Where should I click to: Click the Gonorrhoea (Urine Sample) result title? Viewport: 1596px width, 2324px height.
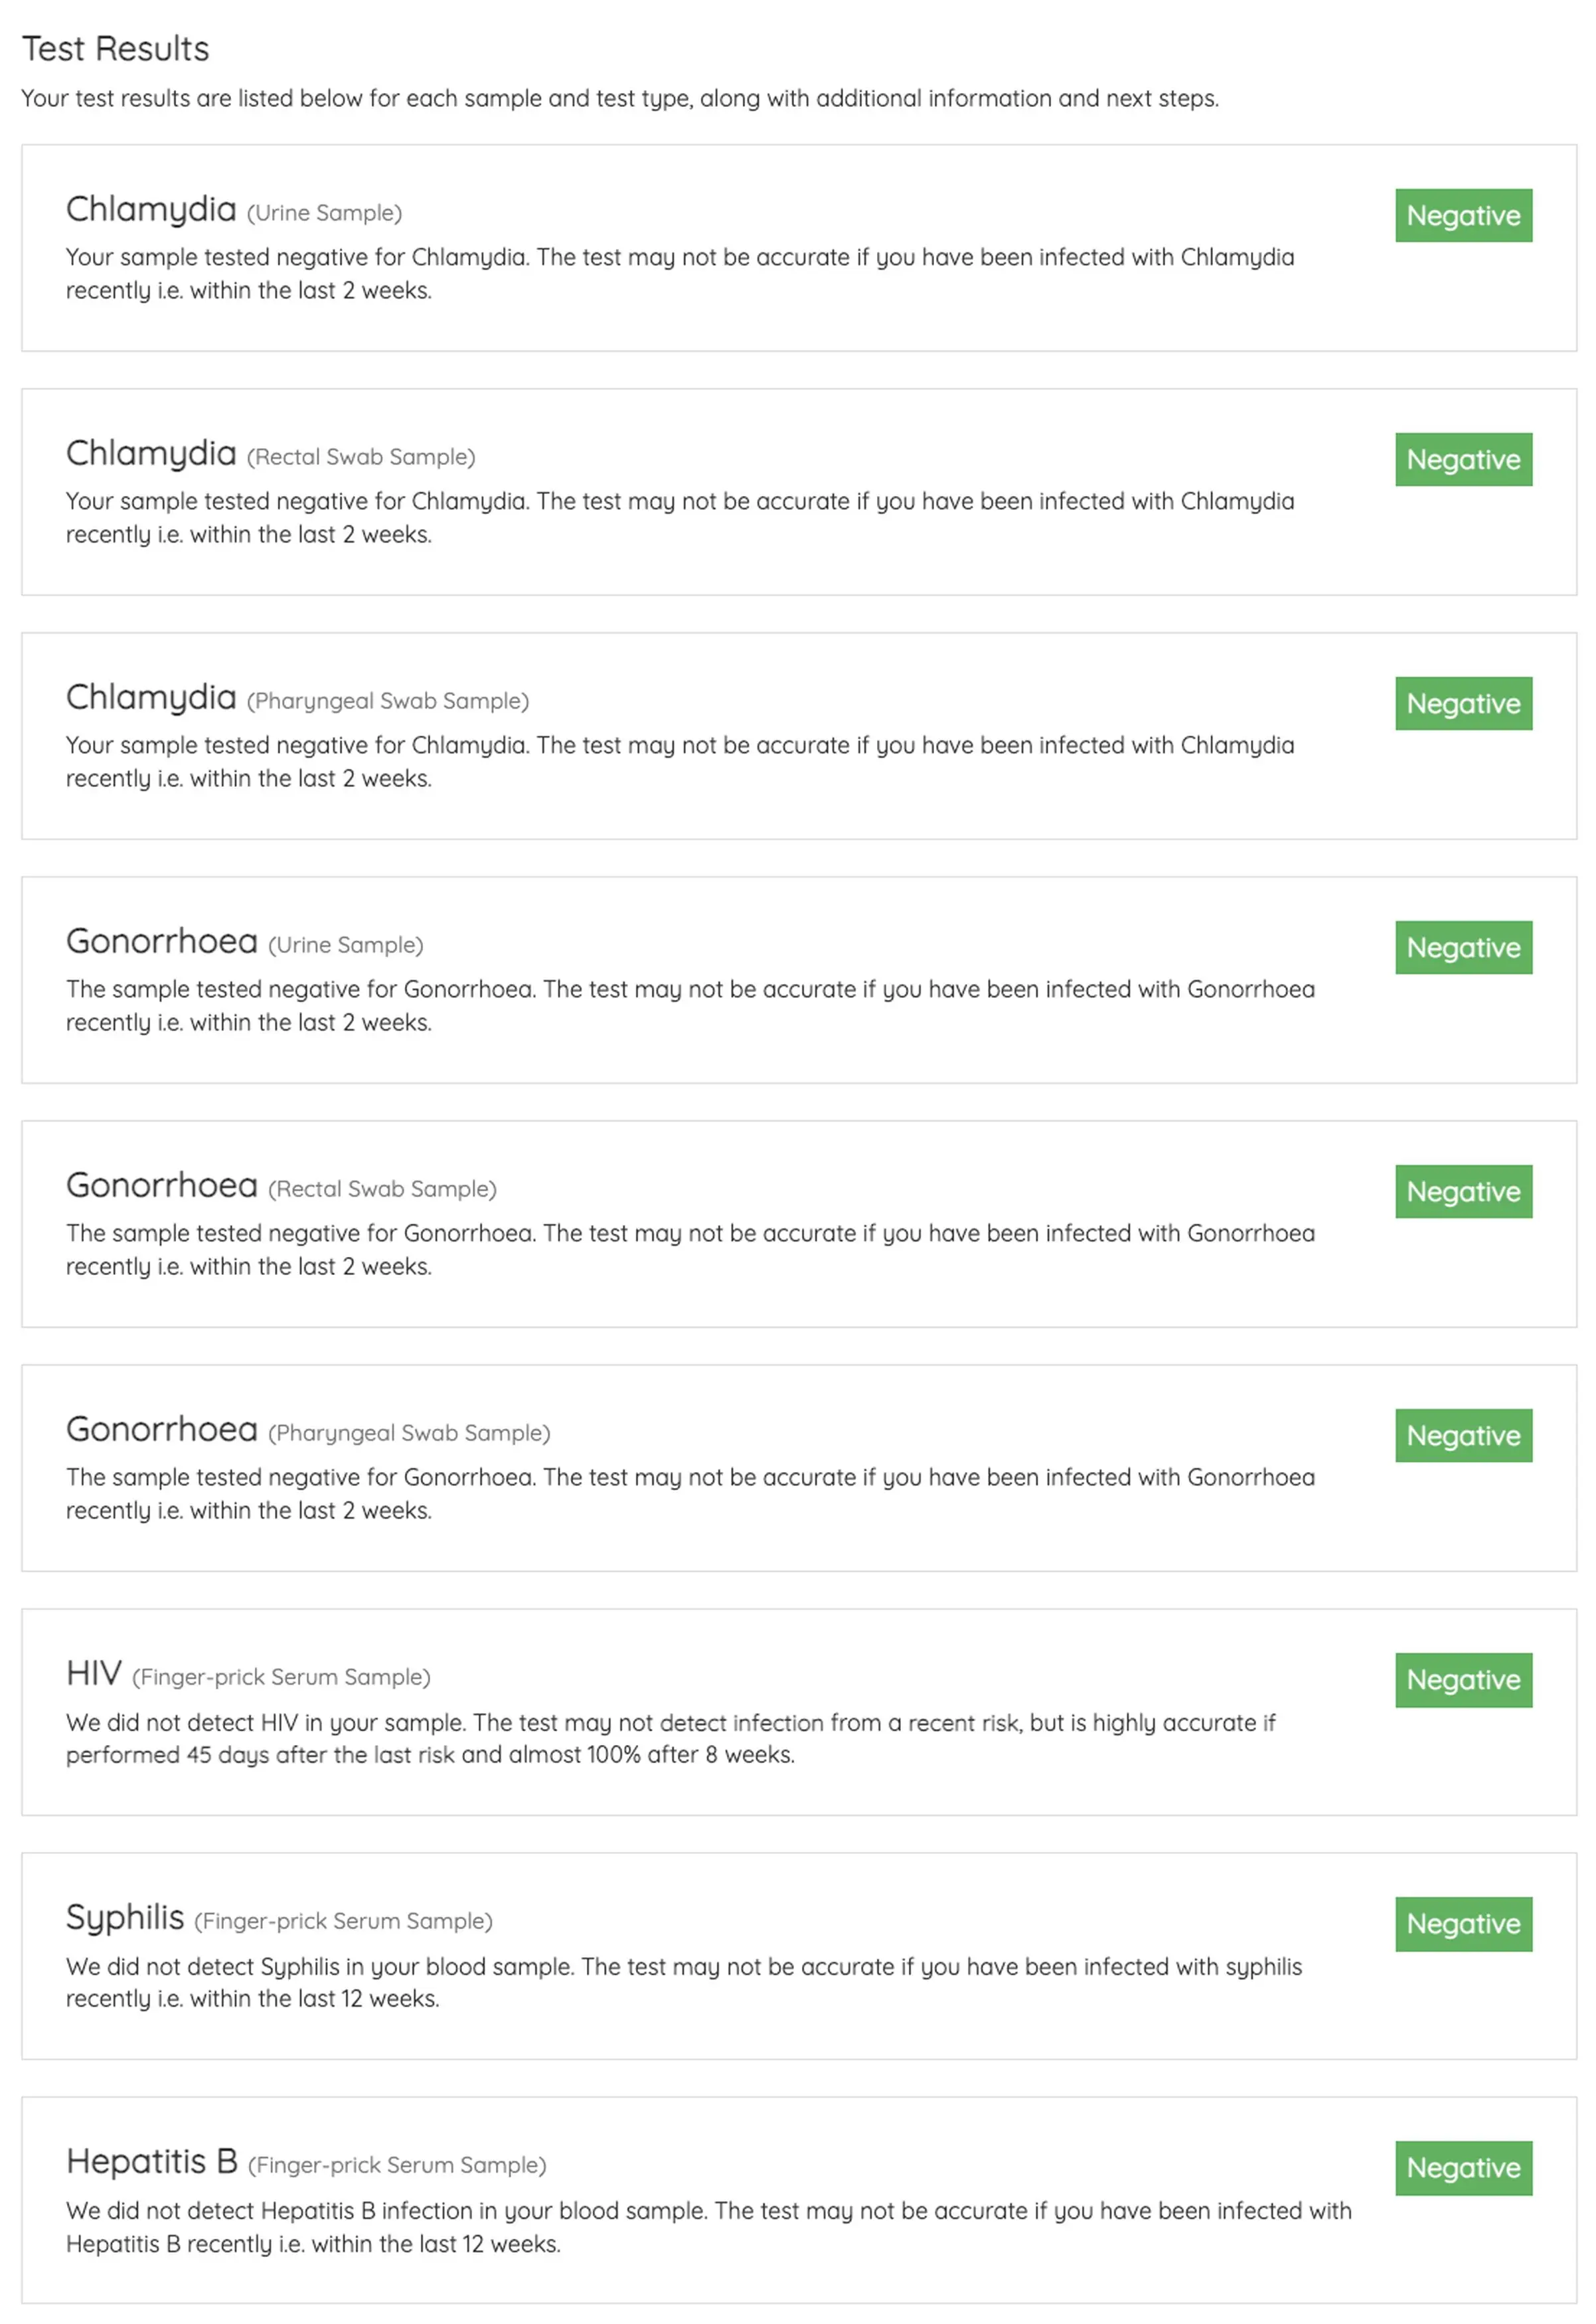point(244,942)
